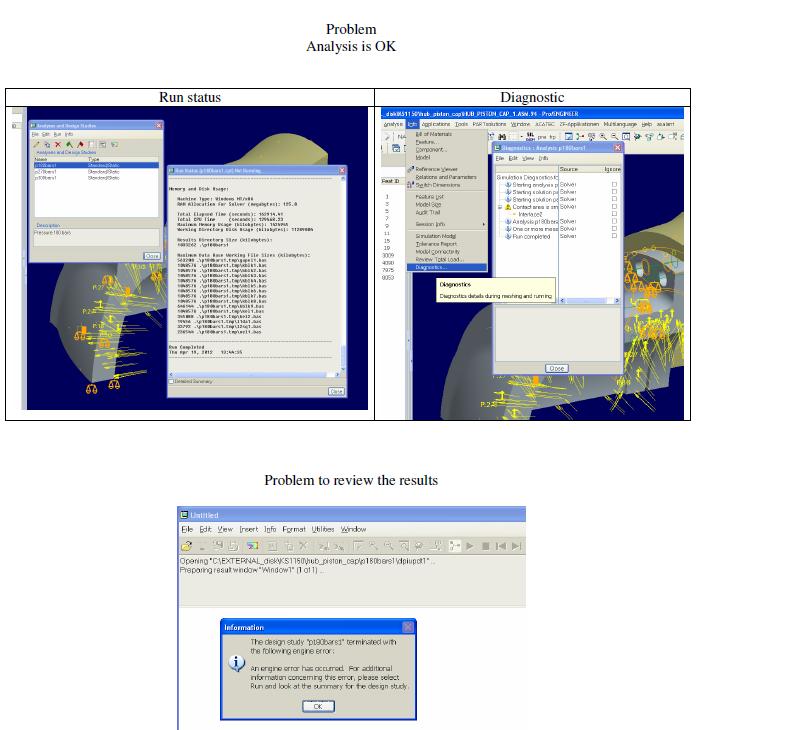Open Utilities menu in the Untitled results window
Screen dimensions: 800x730
click(x=323, y=530)
